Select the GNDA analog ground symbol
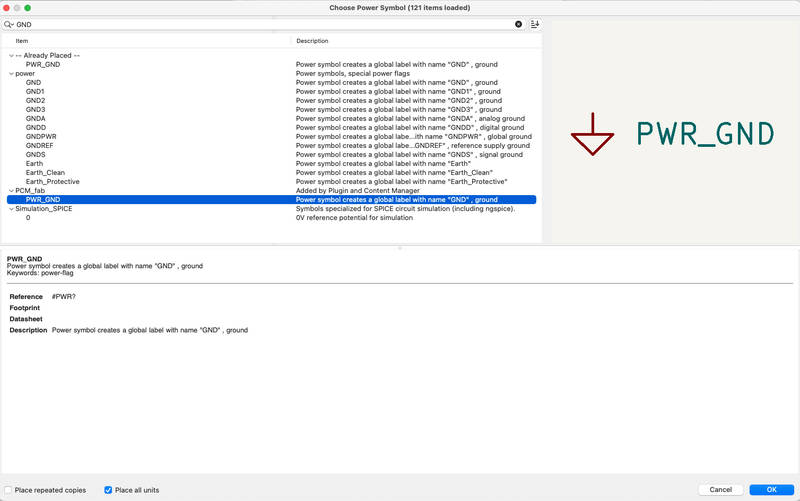 click(35, 118)
